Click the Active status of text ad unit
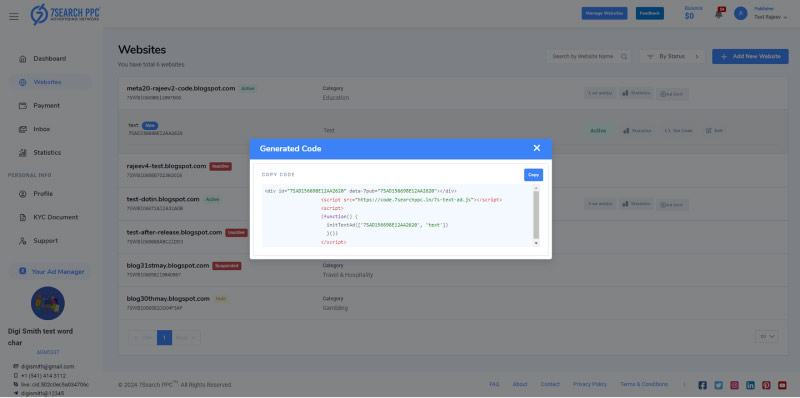800x398 pixels. (x=598, y=131)
